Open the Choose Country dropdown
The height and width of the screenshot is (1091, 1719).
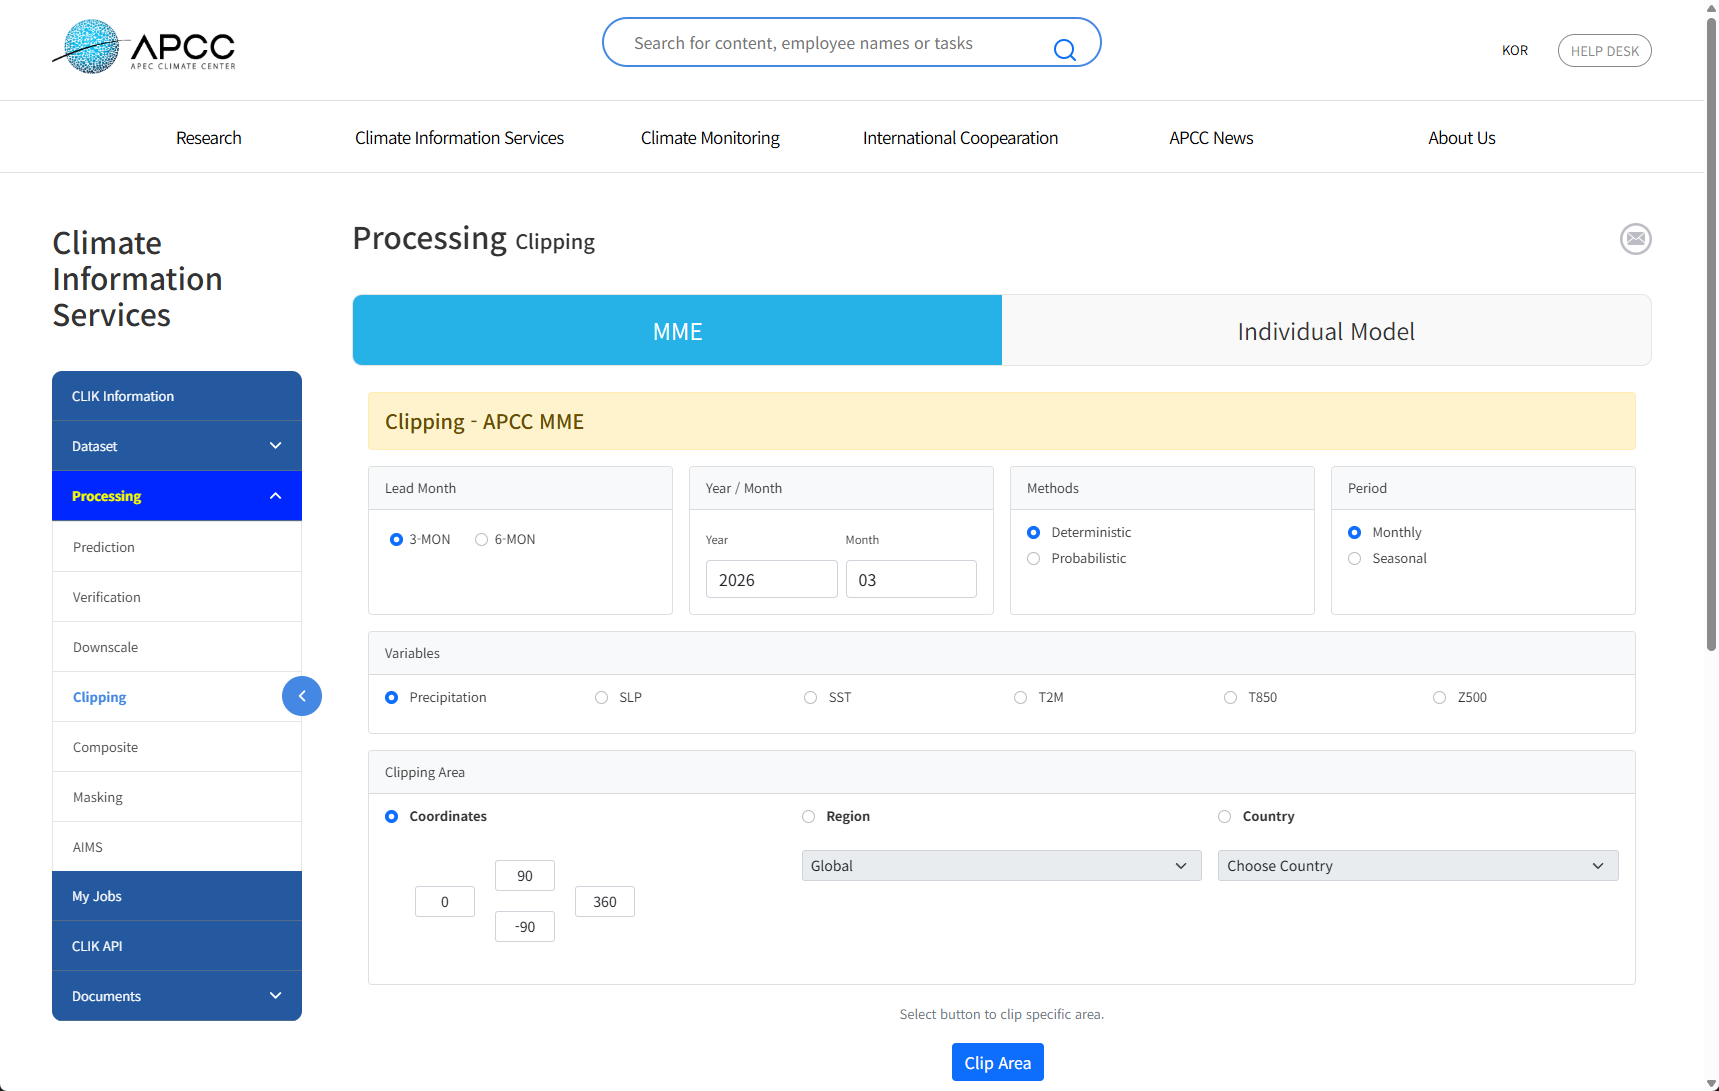(1418, 866)
